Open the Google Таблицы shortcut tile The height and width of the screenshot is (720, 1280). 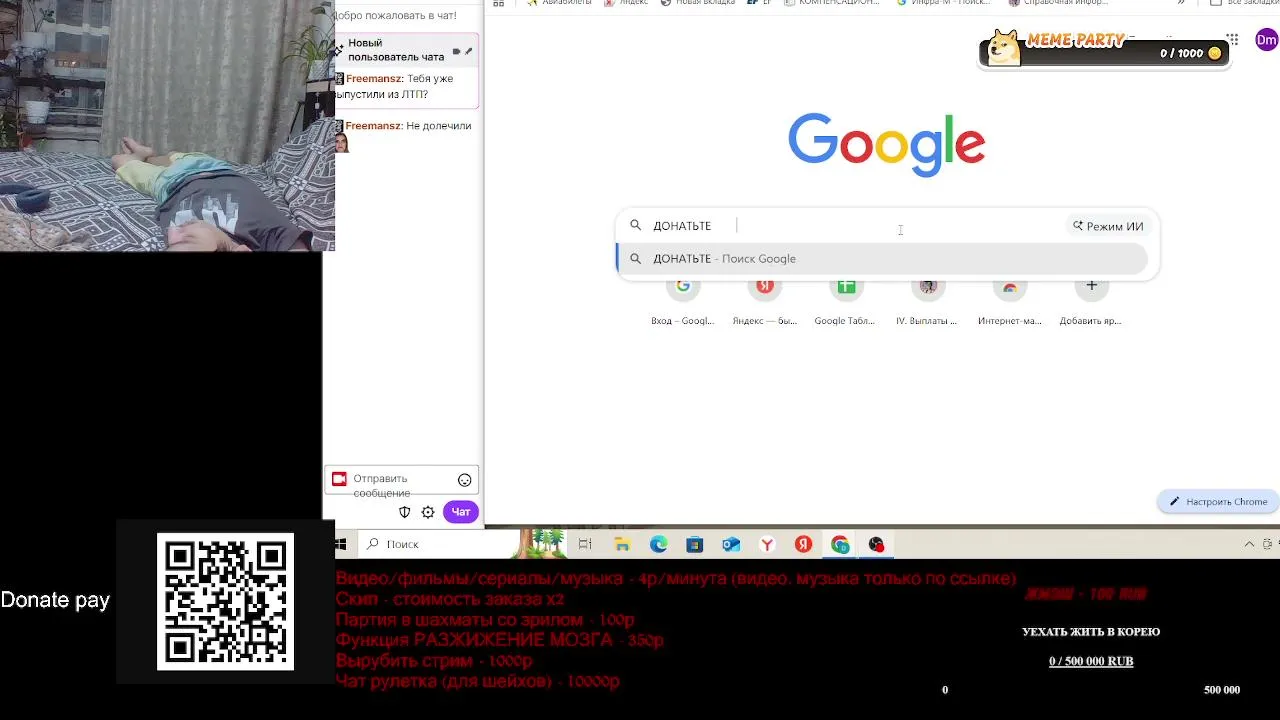click(846, 301)
